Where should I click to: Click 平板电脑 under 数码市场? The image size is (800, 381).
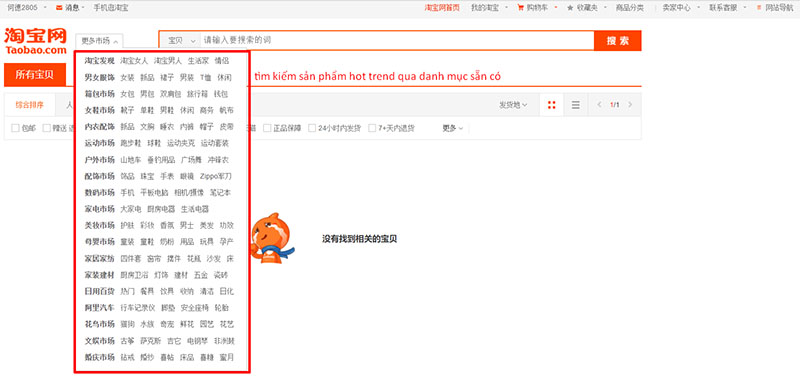[x=154, y=192]
